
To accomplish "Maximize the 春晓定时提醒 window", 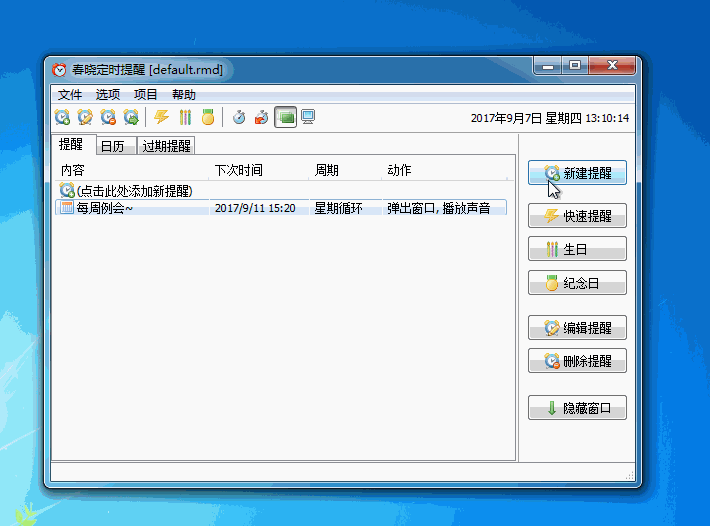I will [x=575, y=66].
